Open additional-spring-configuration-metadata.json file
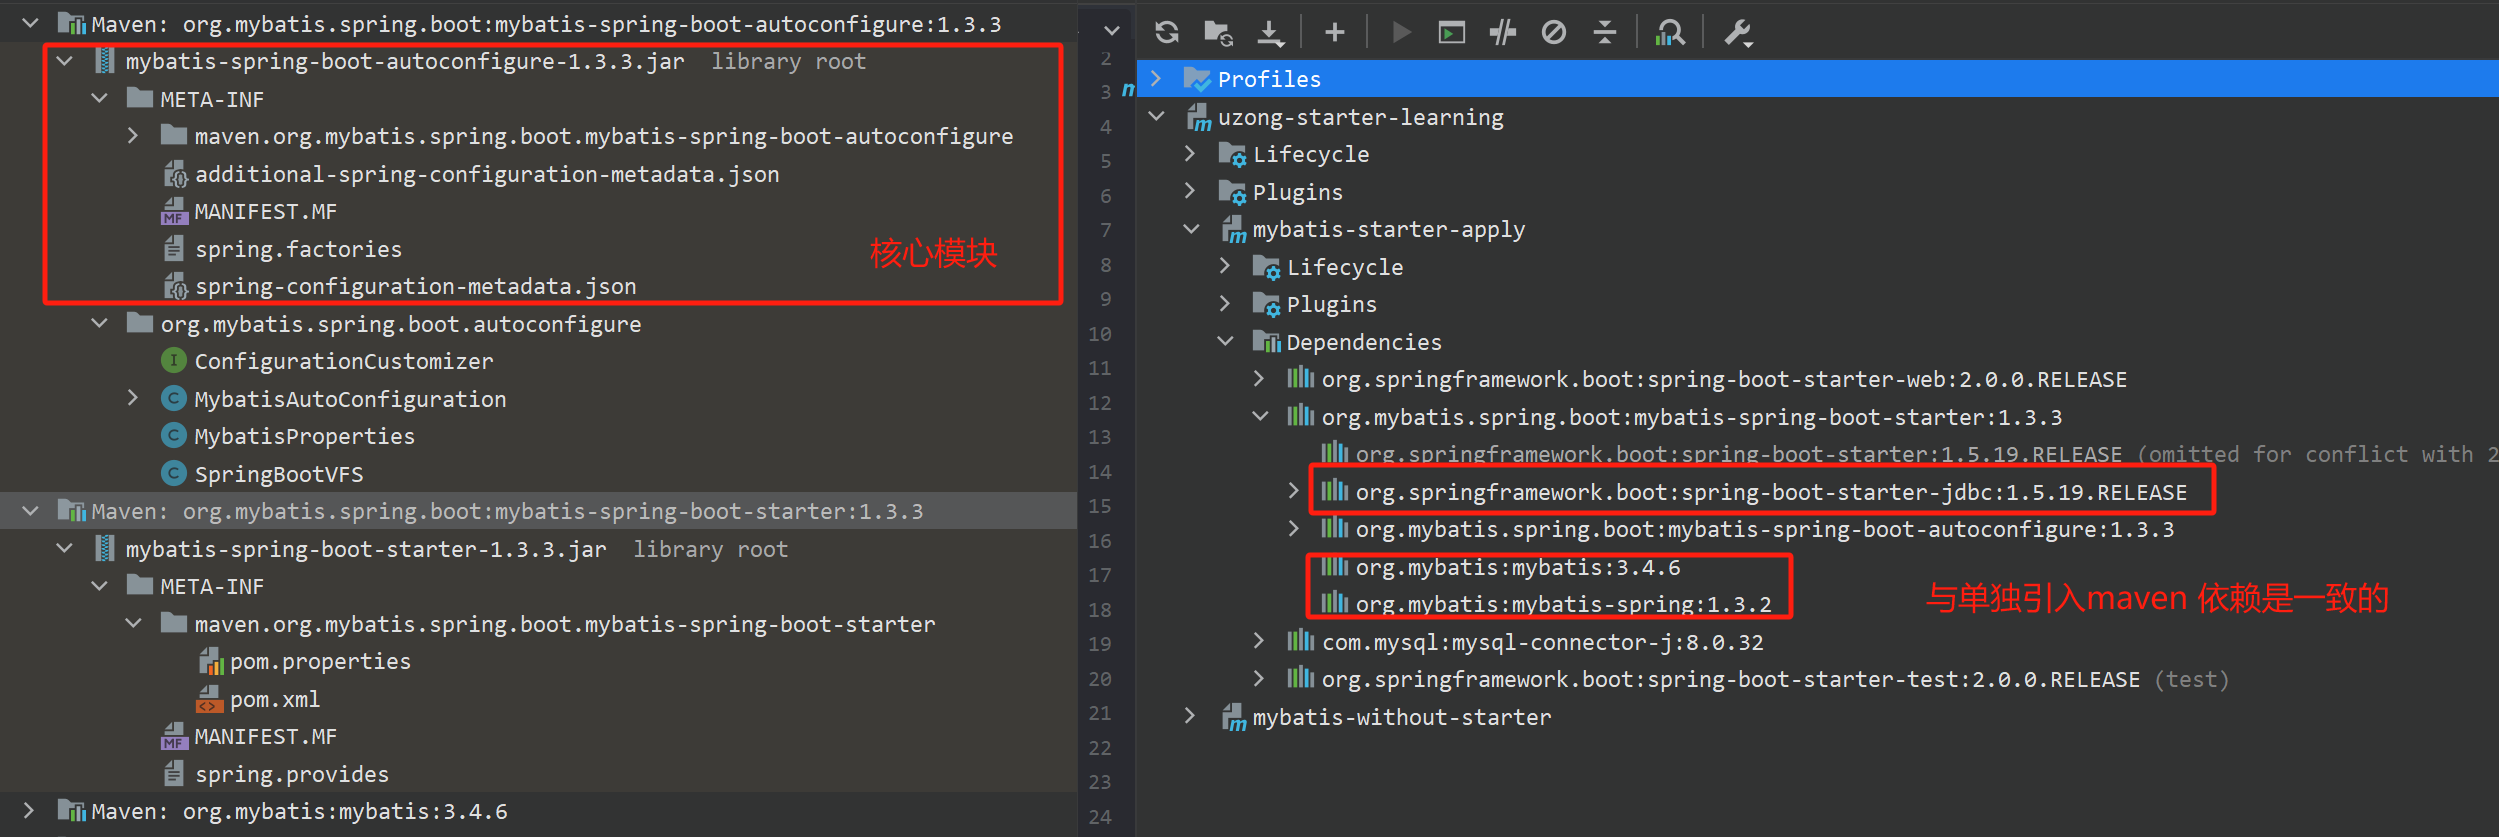The image size is (2499, 837). (x=487, y=174)
